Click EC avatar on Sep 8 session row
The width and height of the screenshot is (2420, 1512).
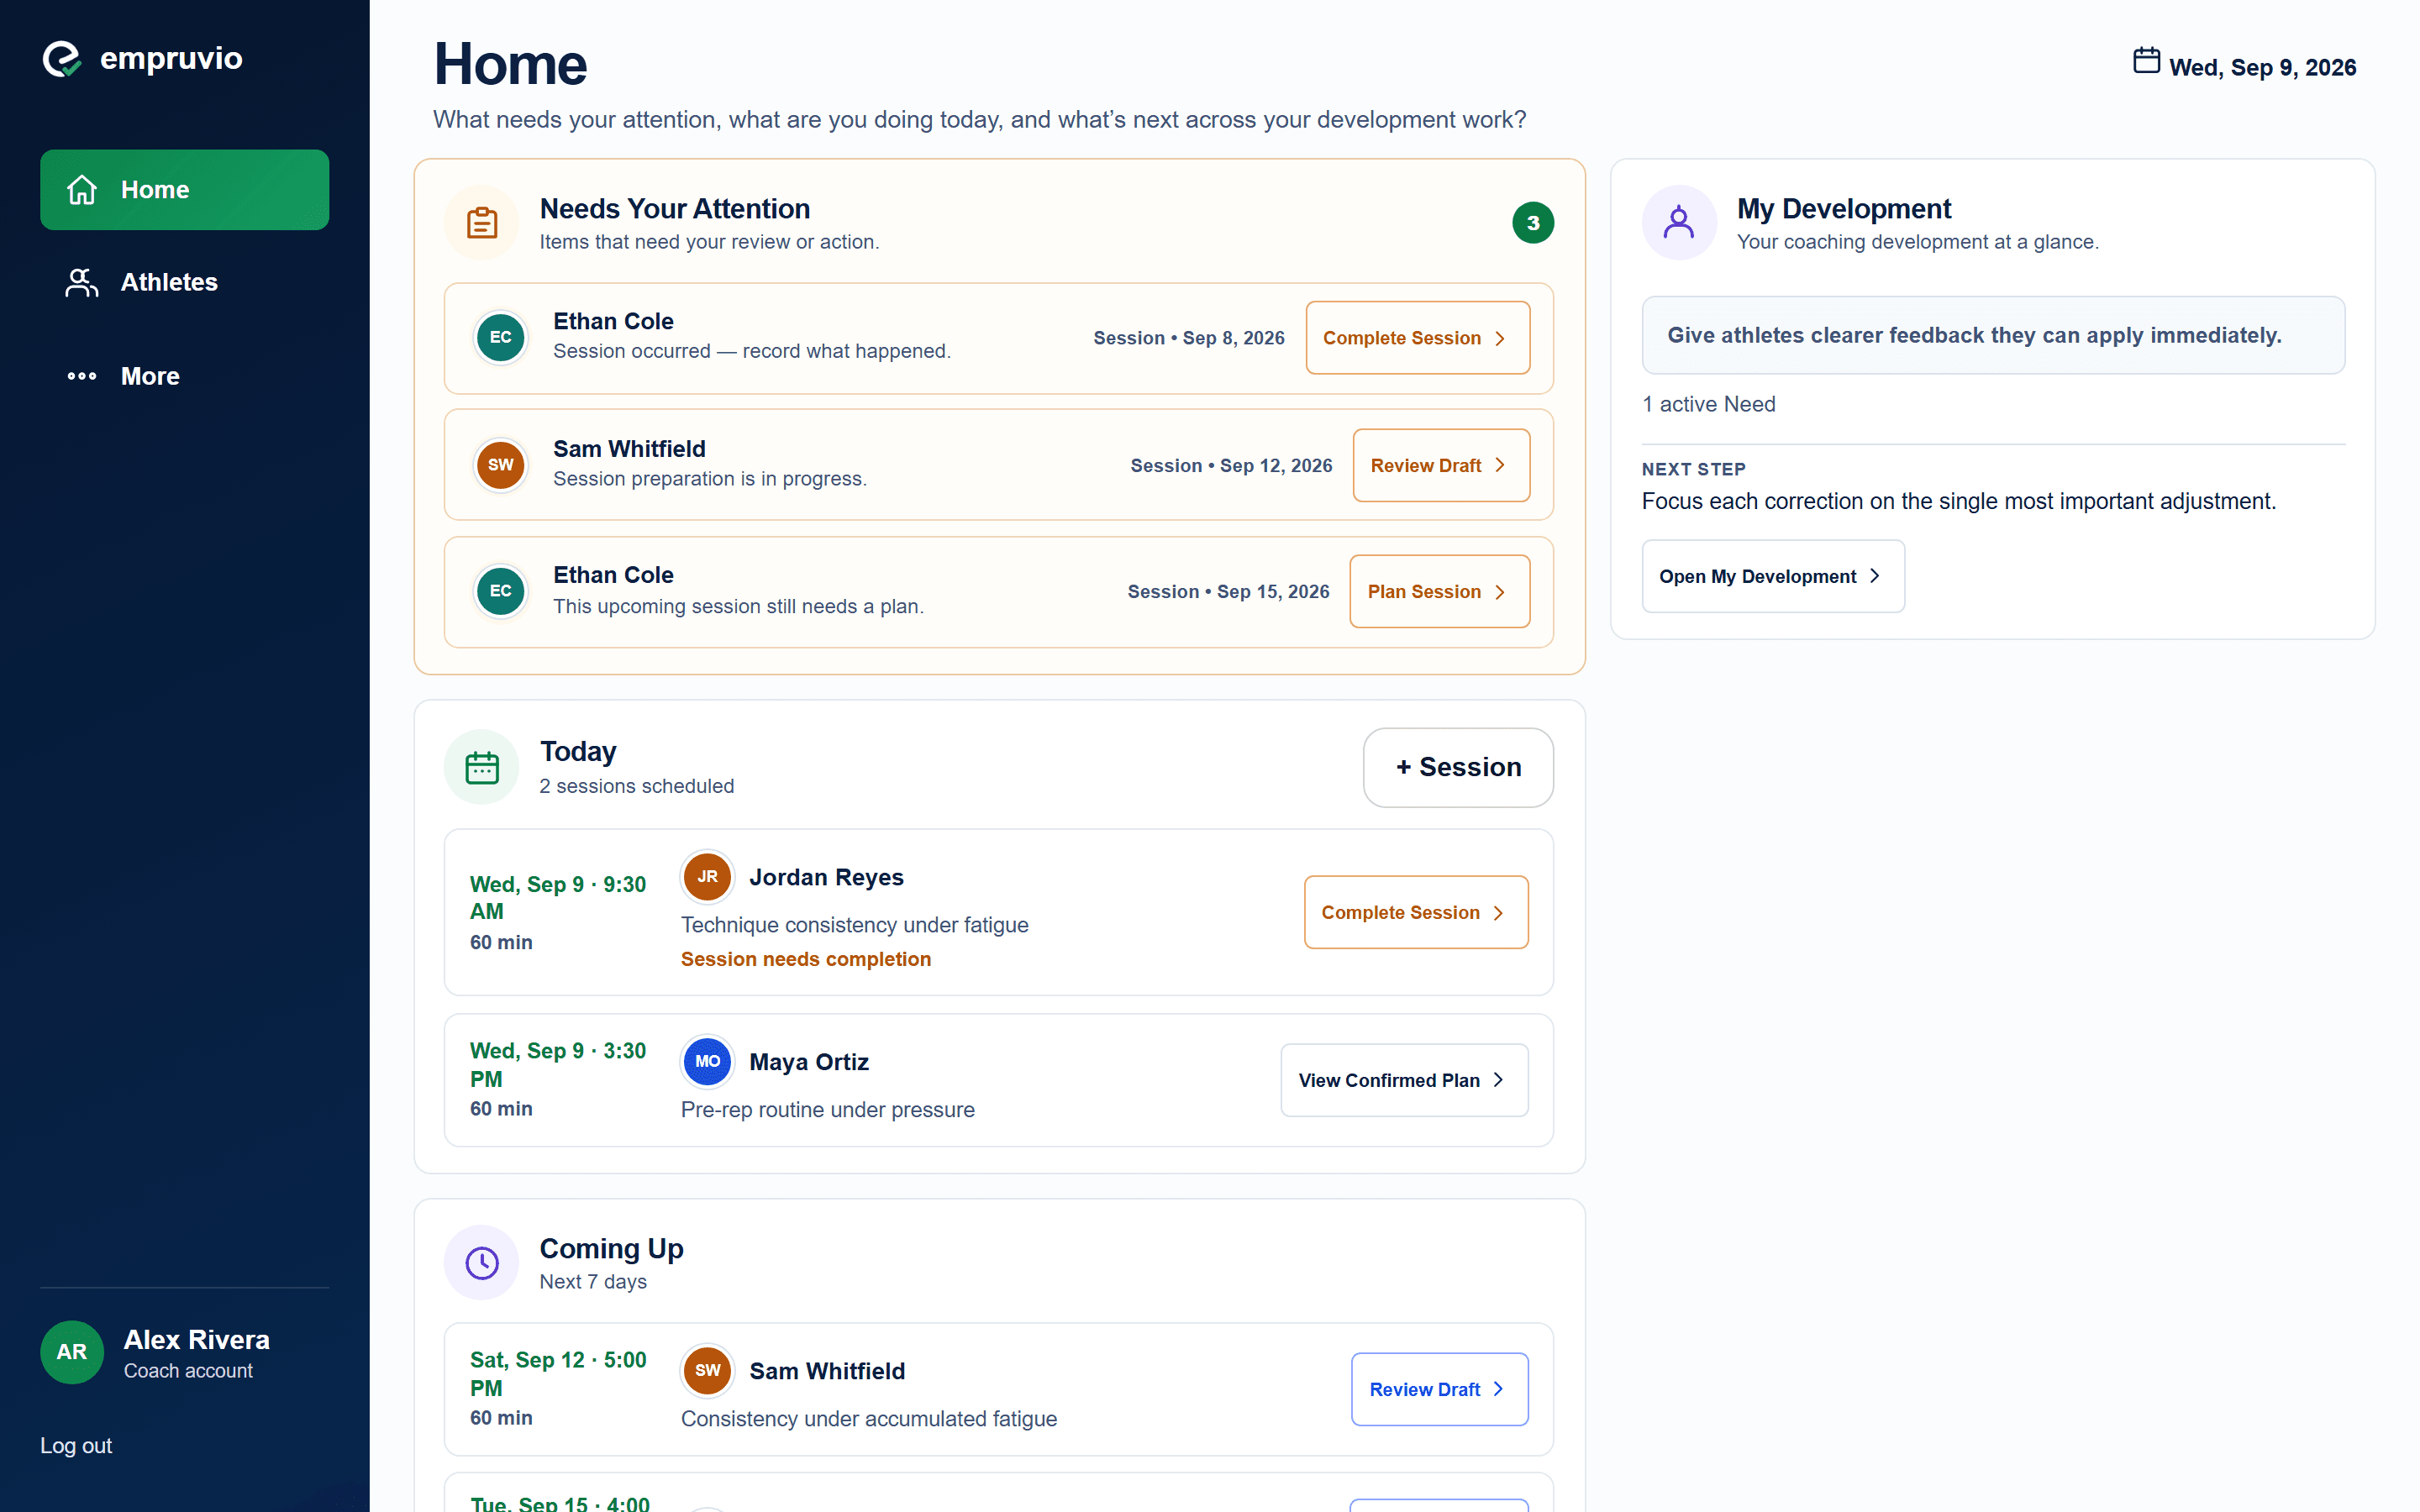(x=500, y=337)
